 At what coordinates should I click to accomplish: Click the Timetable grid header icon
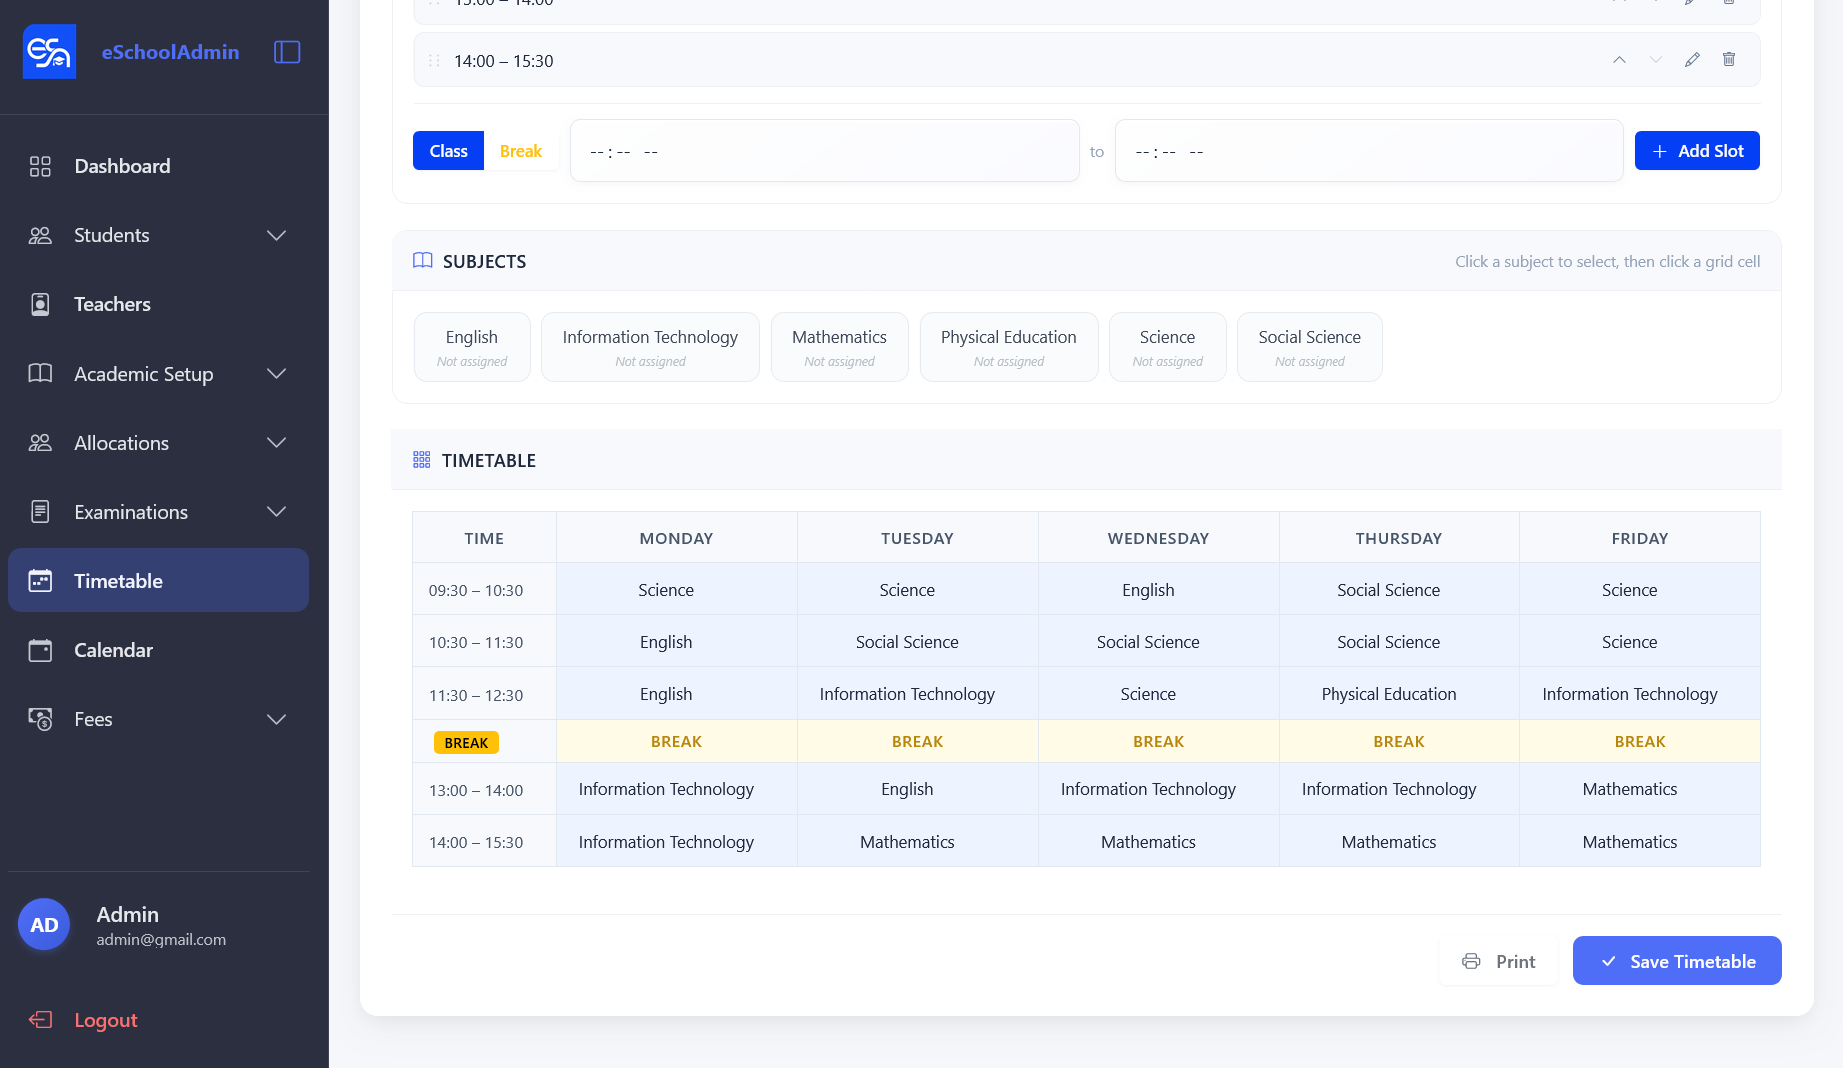click(422, 460)
